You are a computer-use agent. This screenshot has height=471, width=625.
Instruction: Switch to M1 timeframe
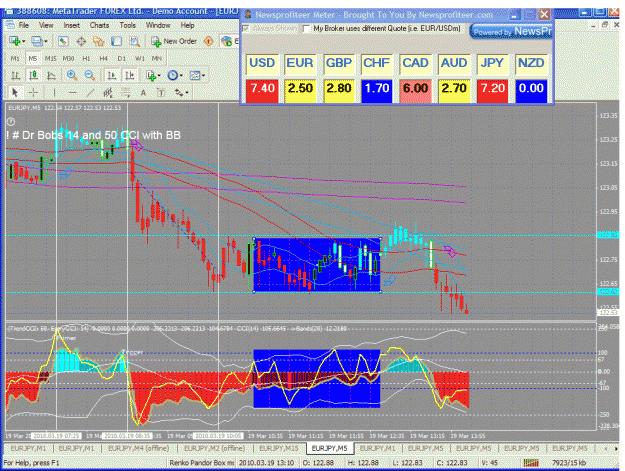point(15,59)
